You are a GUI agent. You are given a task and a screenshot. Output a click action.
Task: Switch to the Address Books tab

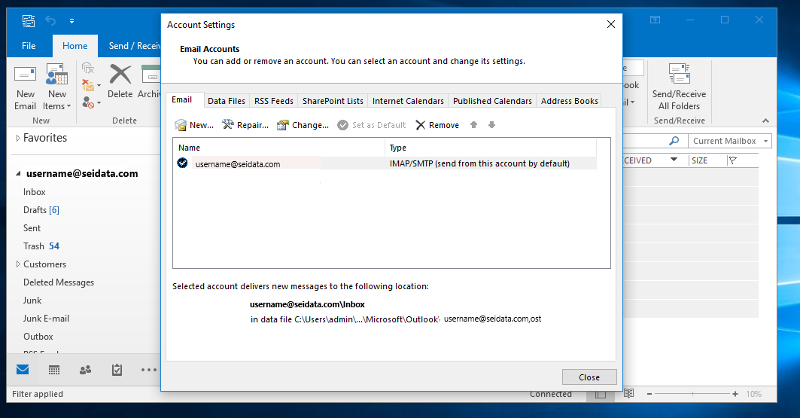[569, 101]
